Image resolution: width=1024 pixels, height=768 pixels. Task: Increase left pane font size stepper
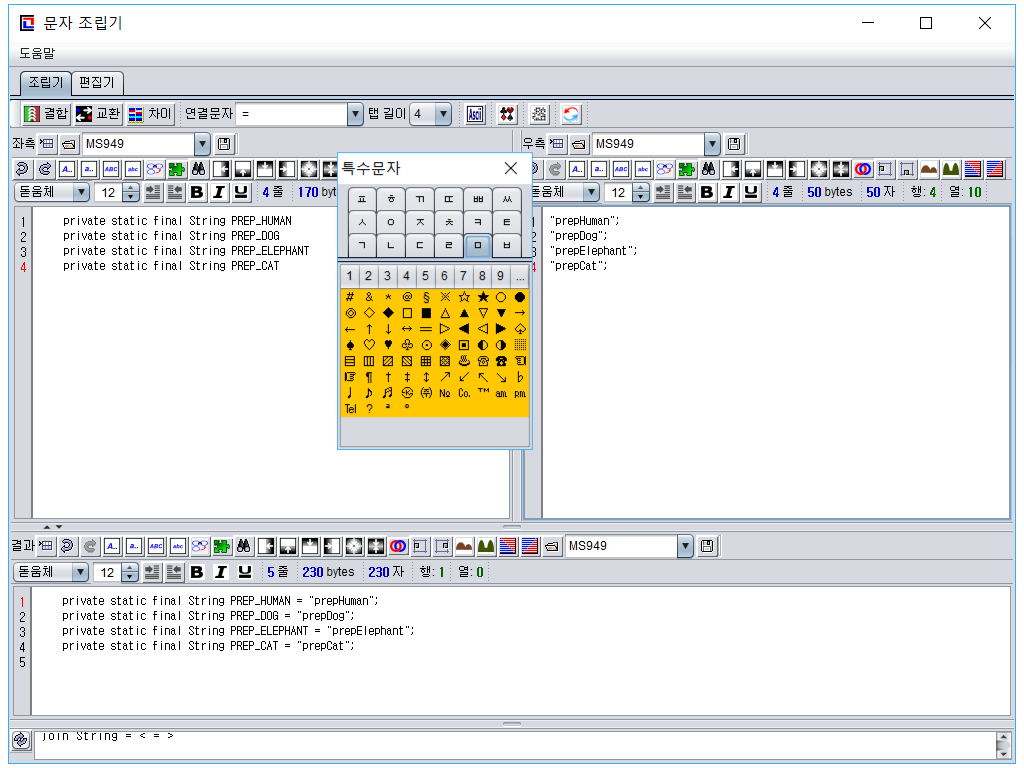[x=131, y=188]
